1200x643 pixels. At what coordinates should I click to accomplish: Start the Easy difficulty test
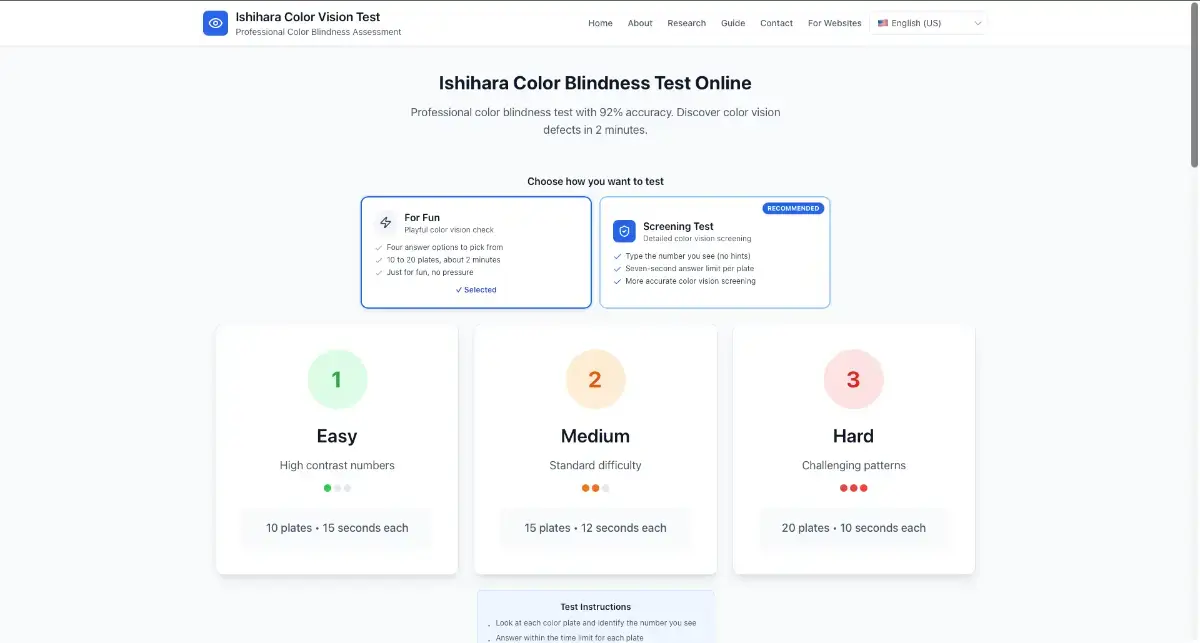tap(337, 449)
